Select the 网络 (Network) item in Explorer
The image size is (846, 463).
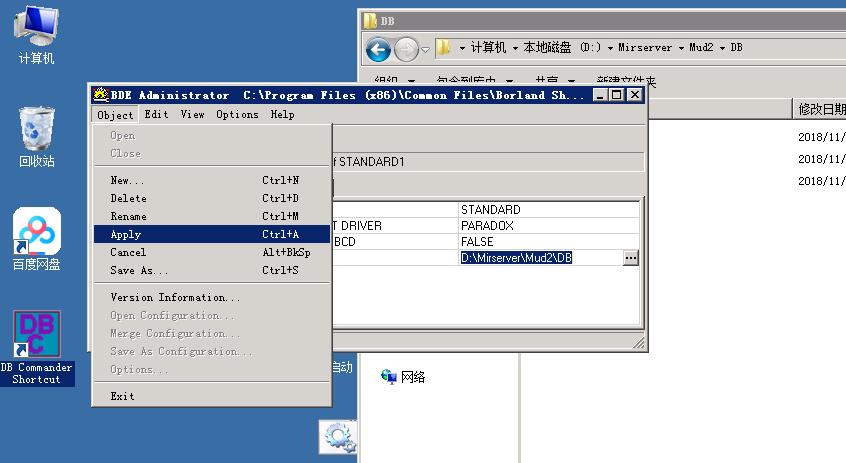412,377
